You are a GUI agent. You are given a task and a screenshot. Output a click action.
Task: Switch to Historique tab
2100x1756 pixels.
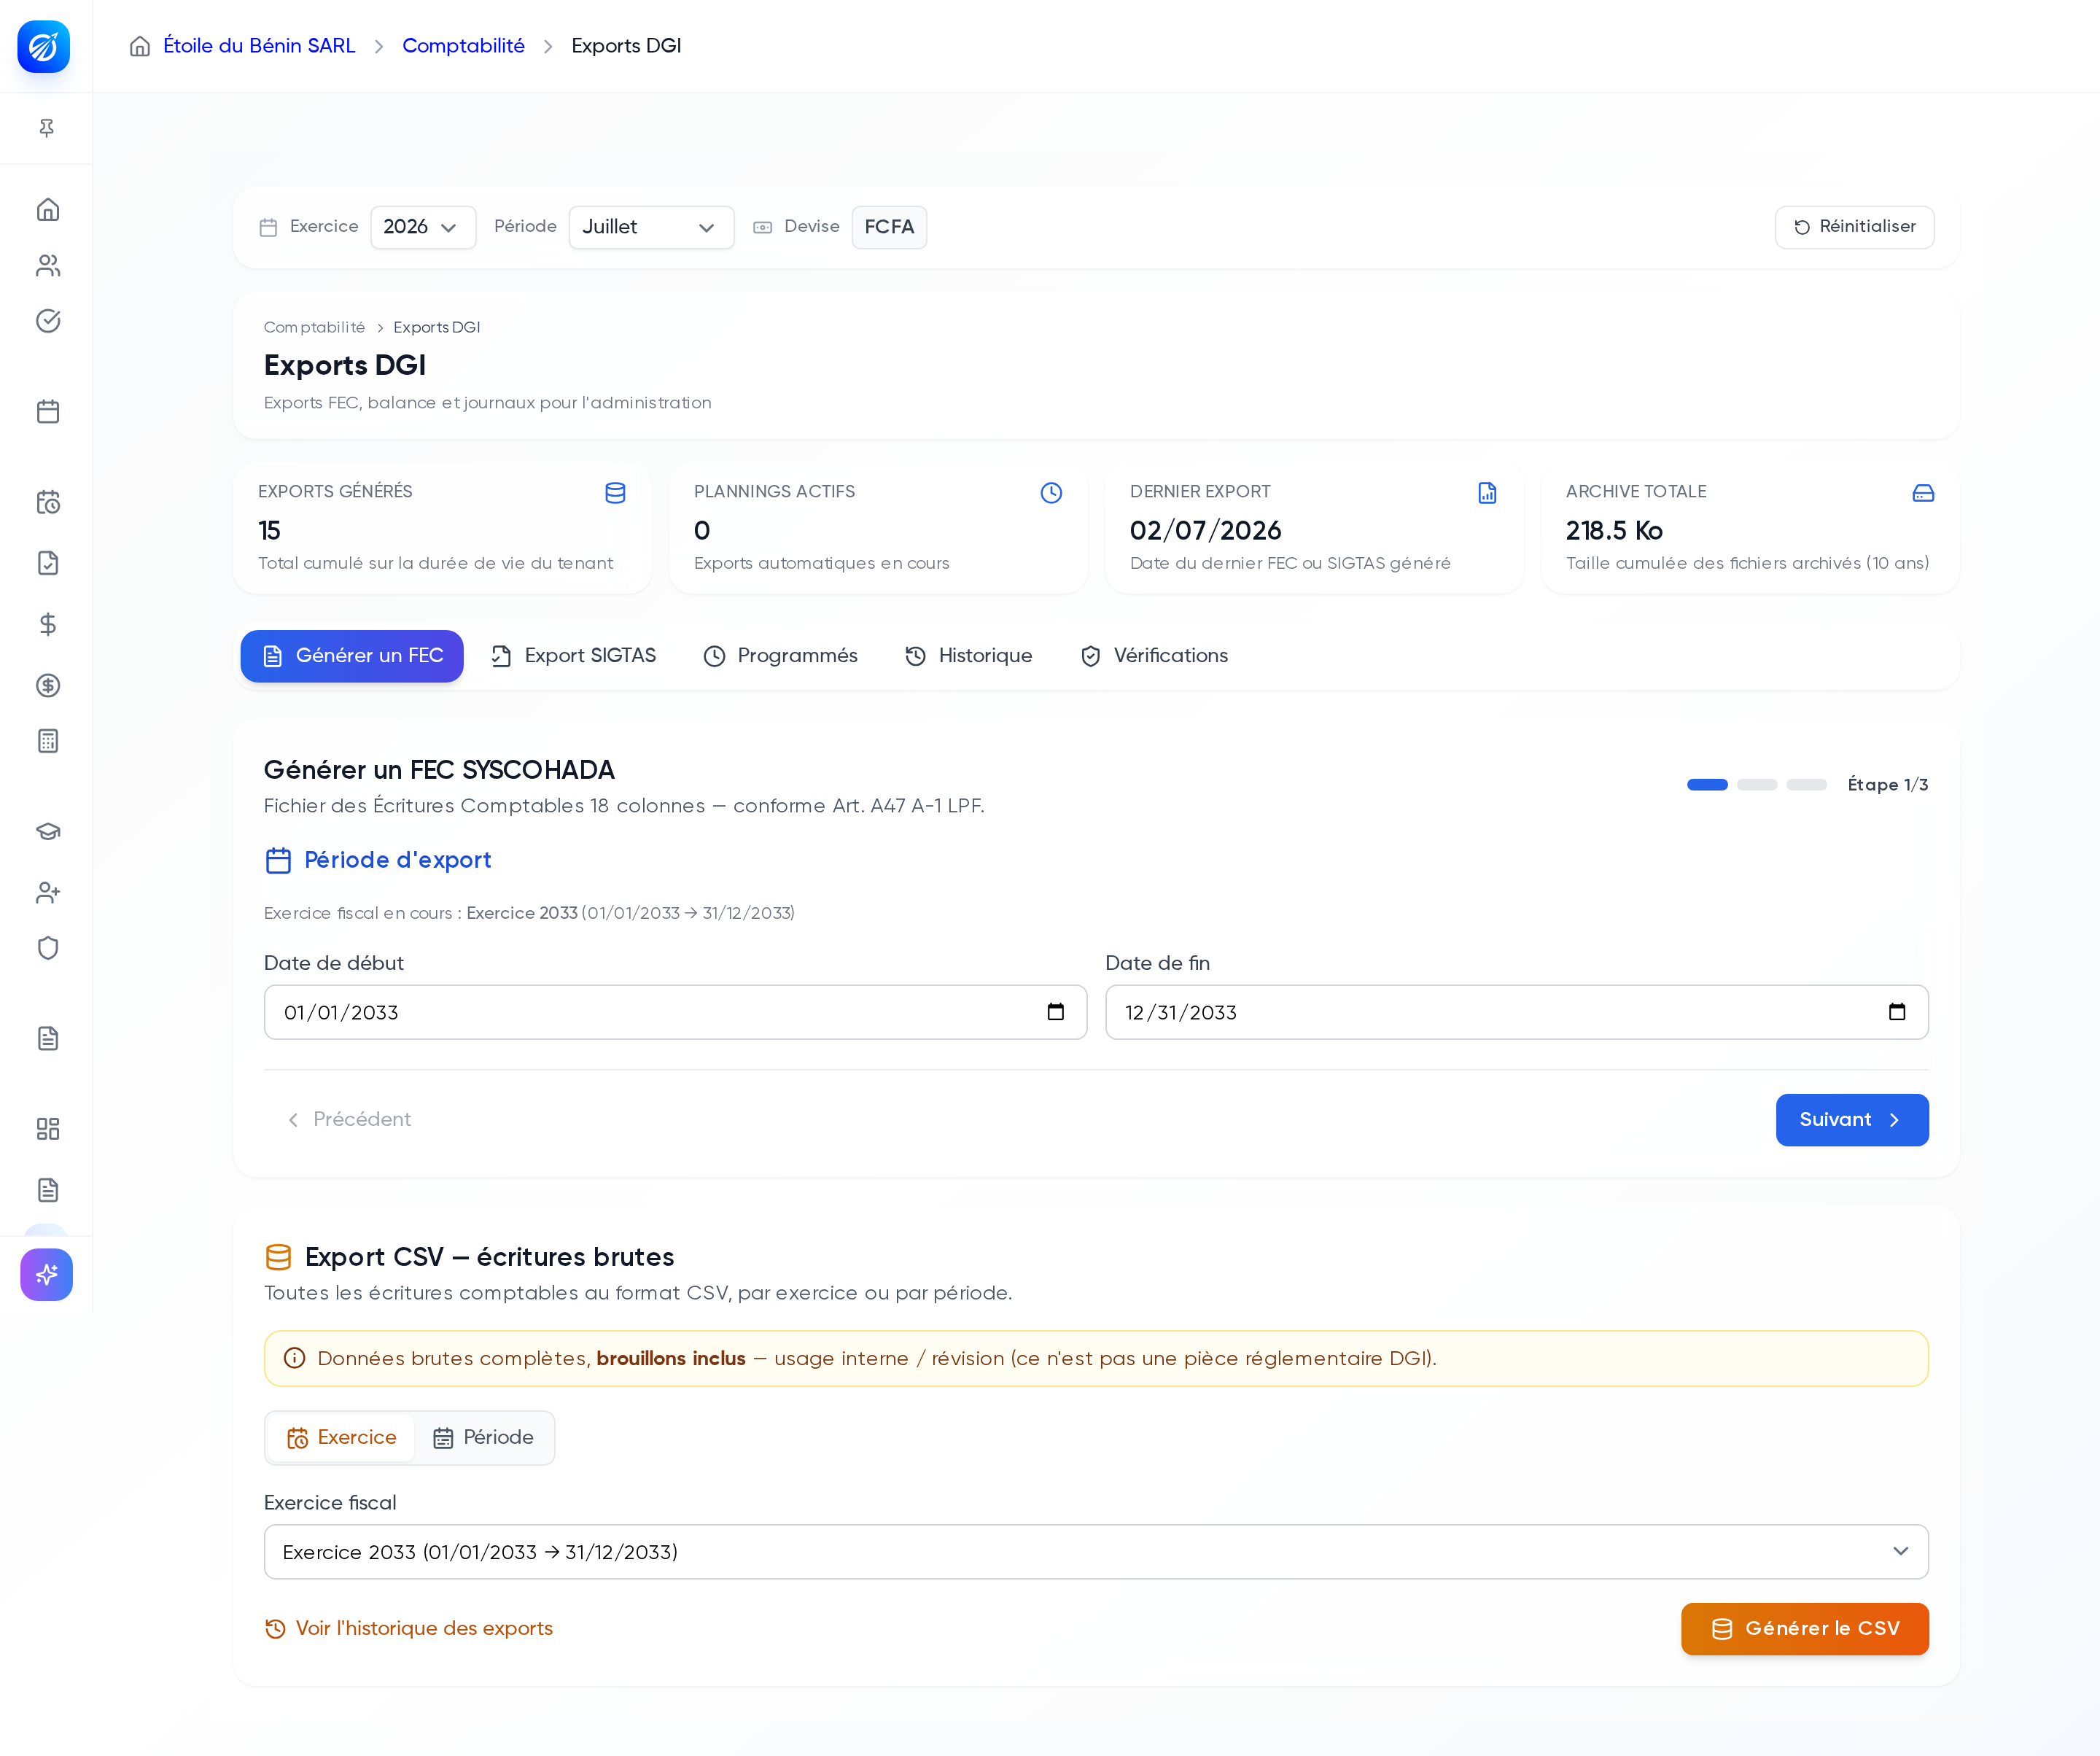click(x=968, y=656)
